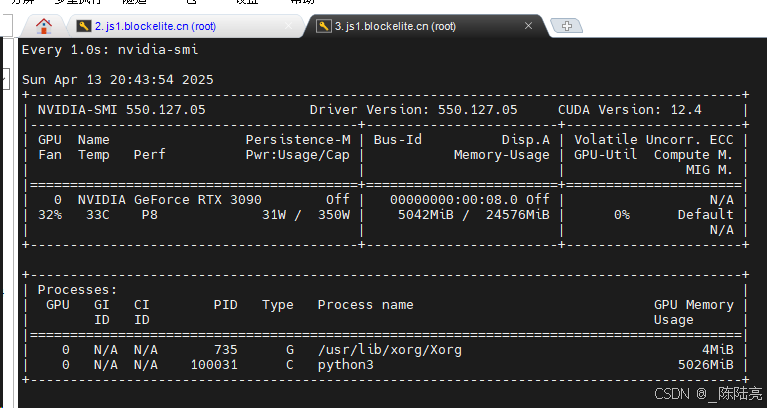Click process PID '735'
The width and height of the screenshot is (767, 408).
pos(226,350)
